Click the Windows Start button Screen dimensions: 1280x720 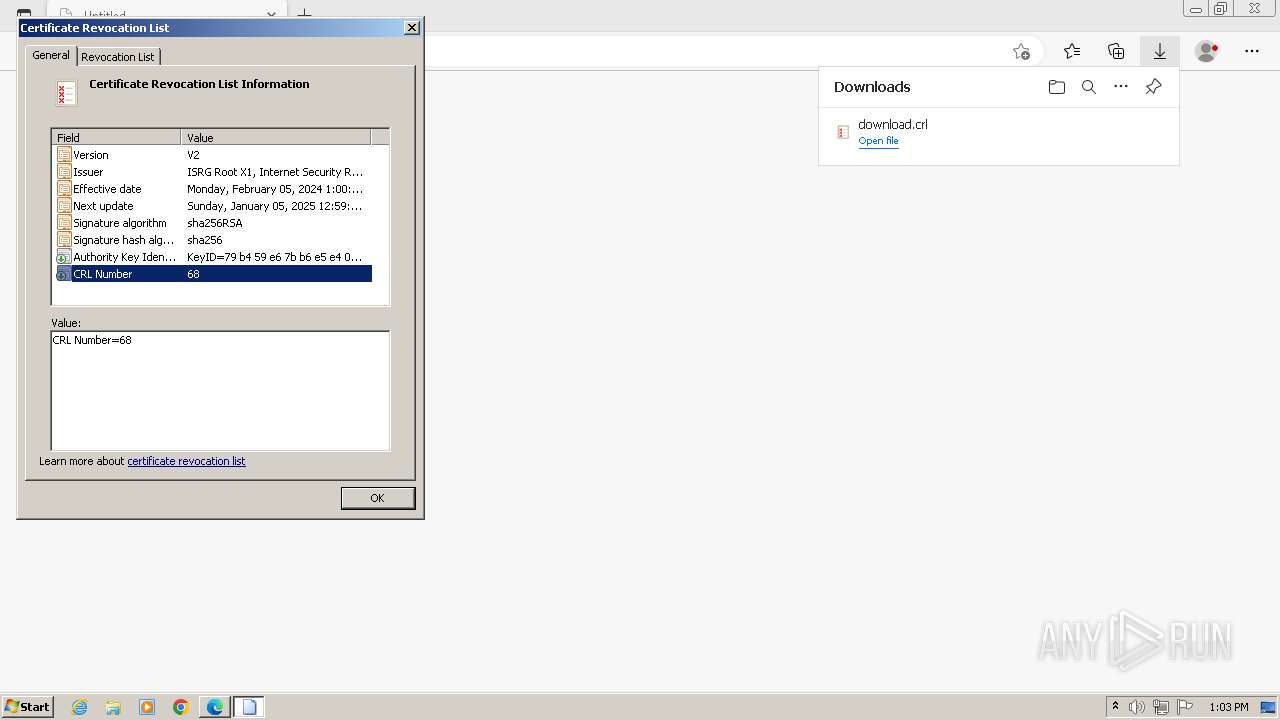click(28, 707)
